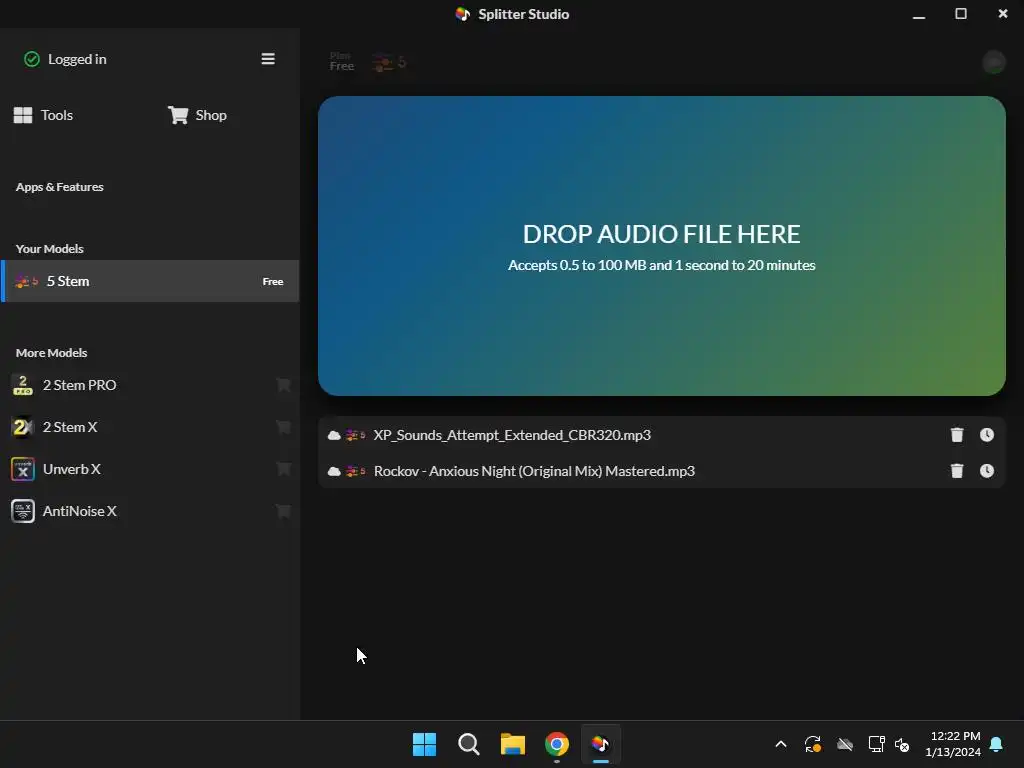Show history clock for Rockov file
The image size is (1024, 768).
click(x=987, y=471)
